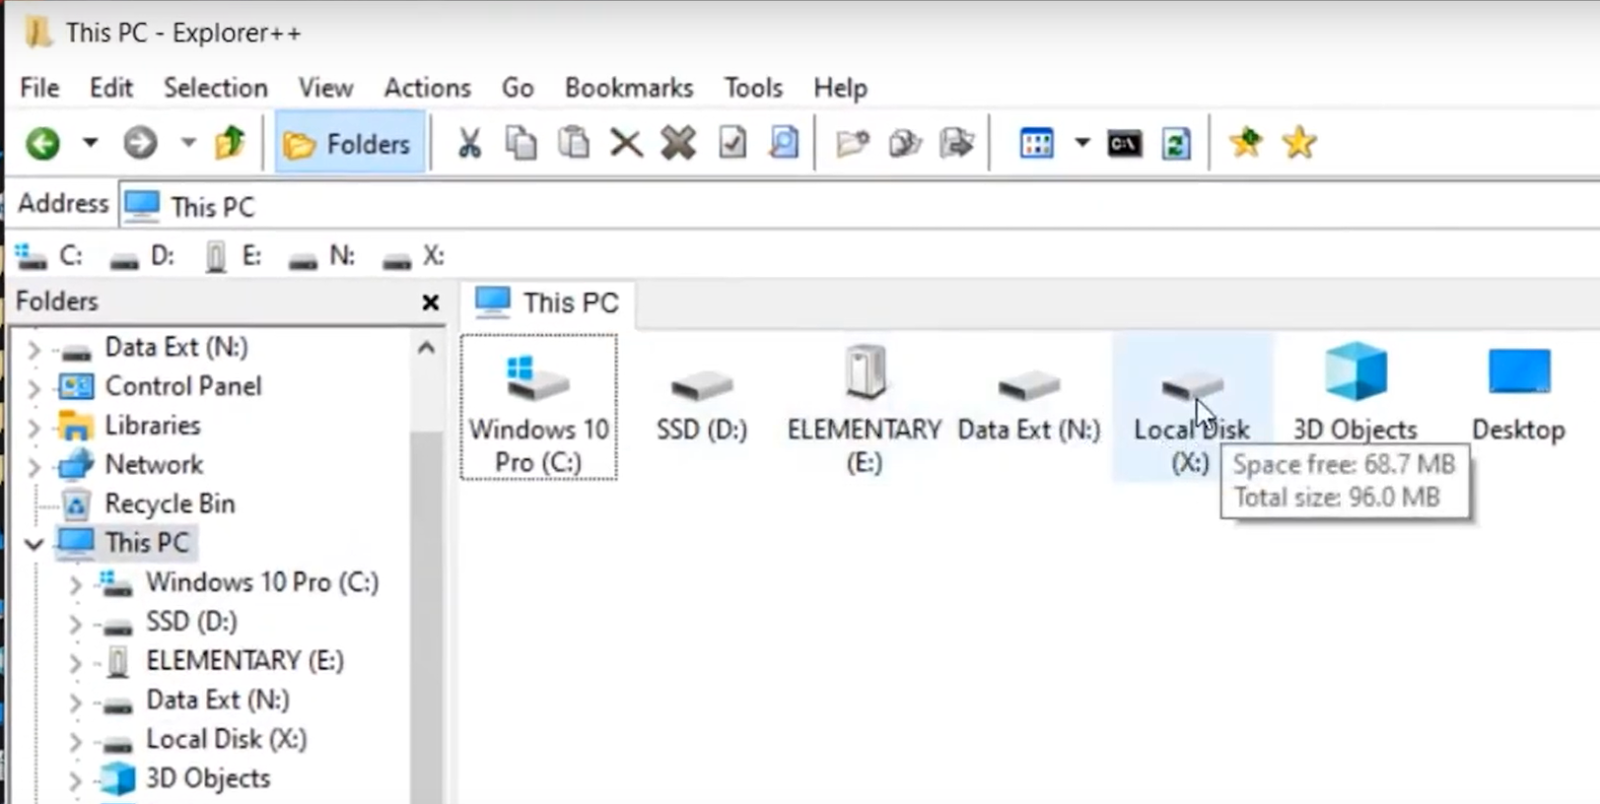Click the Views grid icon
Viewport: 1600px width, 804px height.
[x=1036, y=143]
